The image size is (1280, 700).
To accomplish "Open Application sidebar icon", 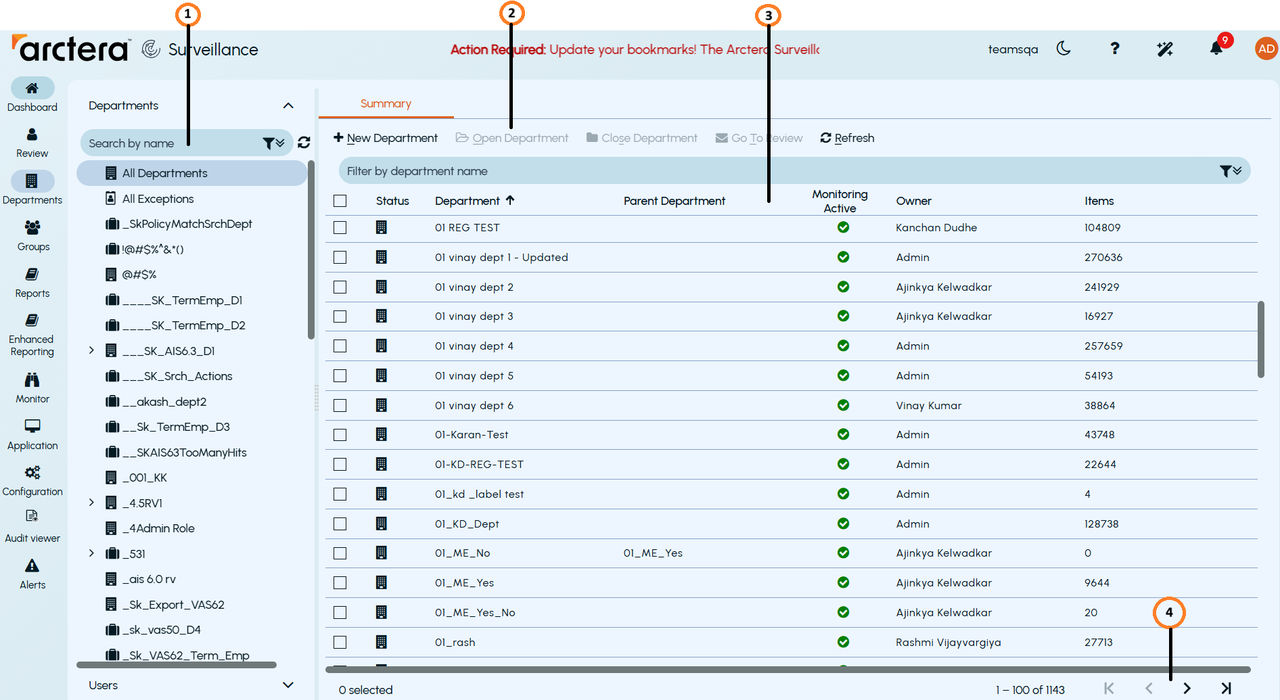I will point(32,427).
